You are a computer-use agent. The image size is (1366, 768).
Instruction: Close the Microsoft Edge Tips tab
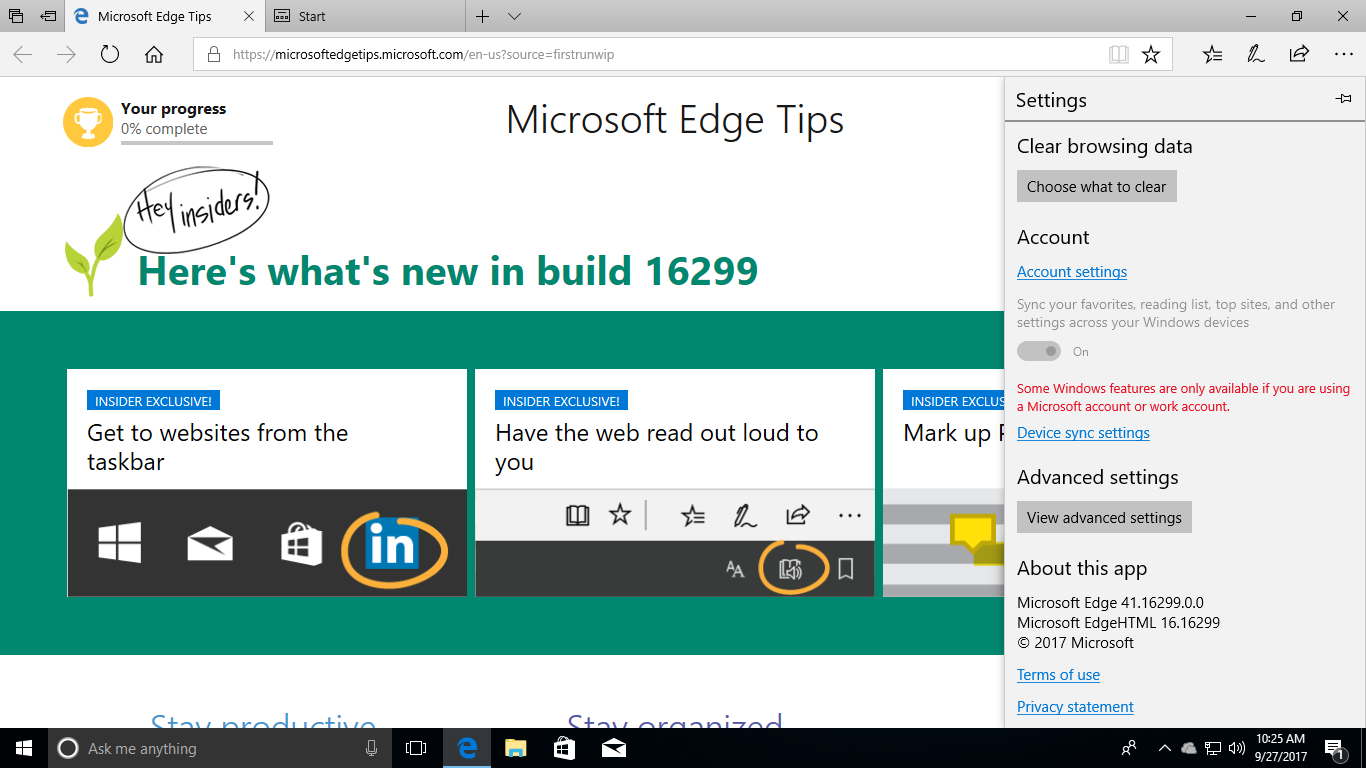pyautogui.click(x=247, y=16)
